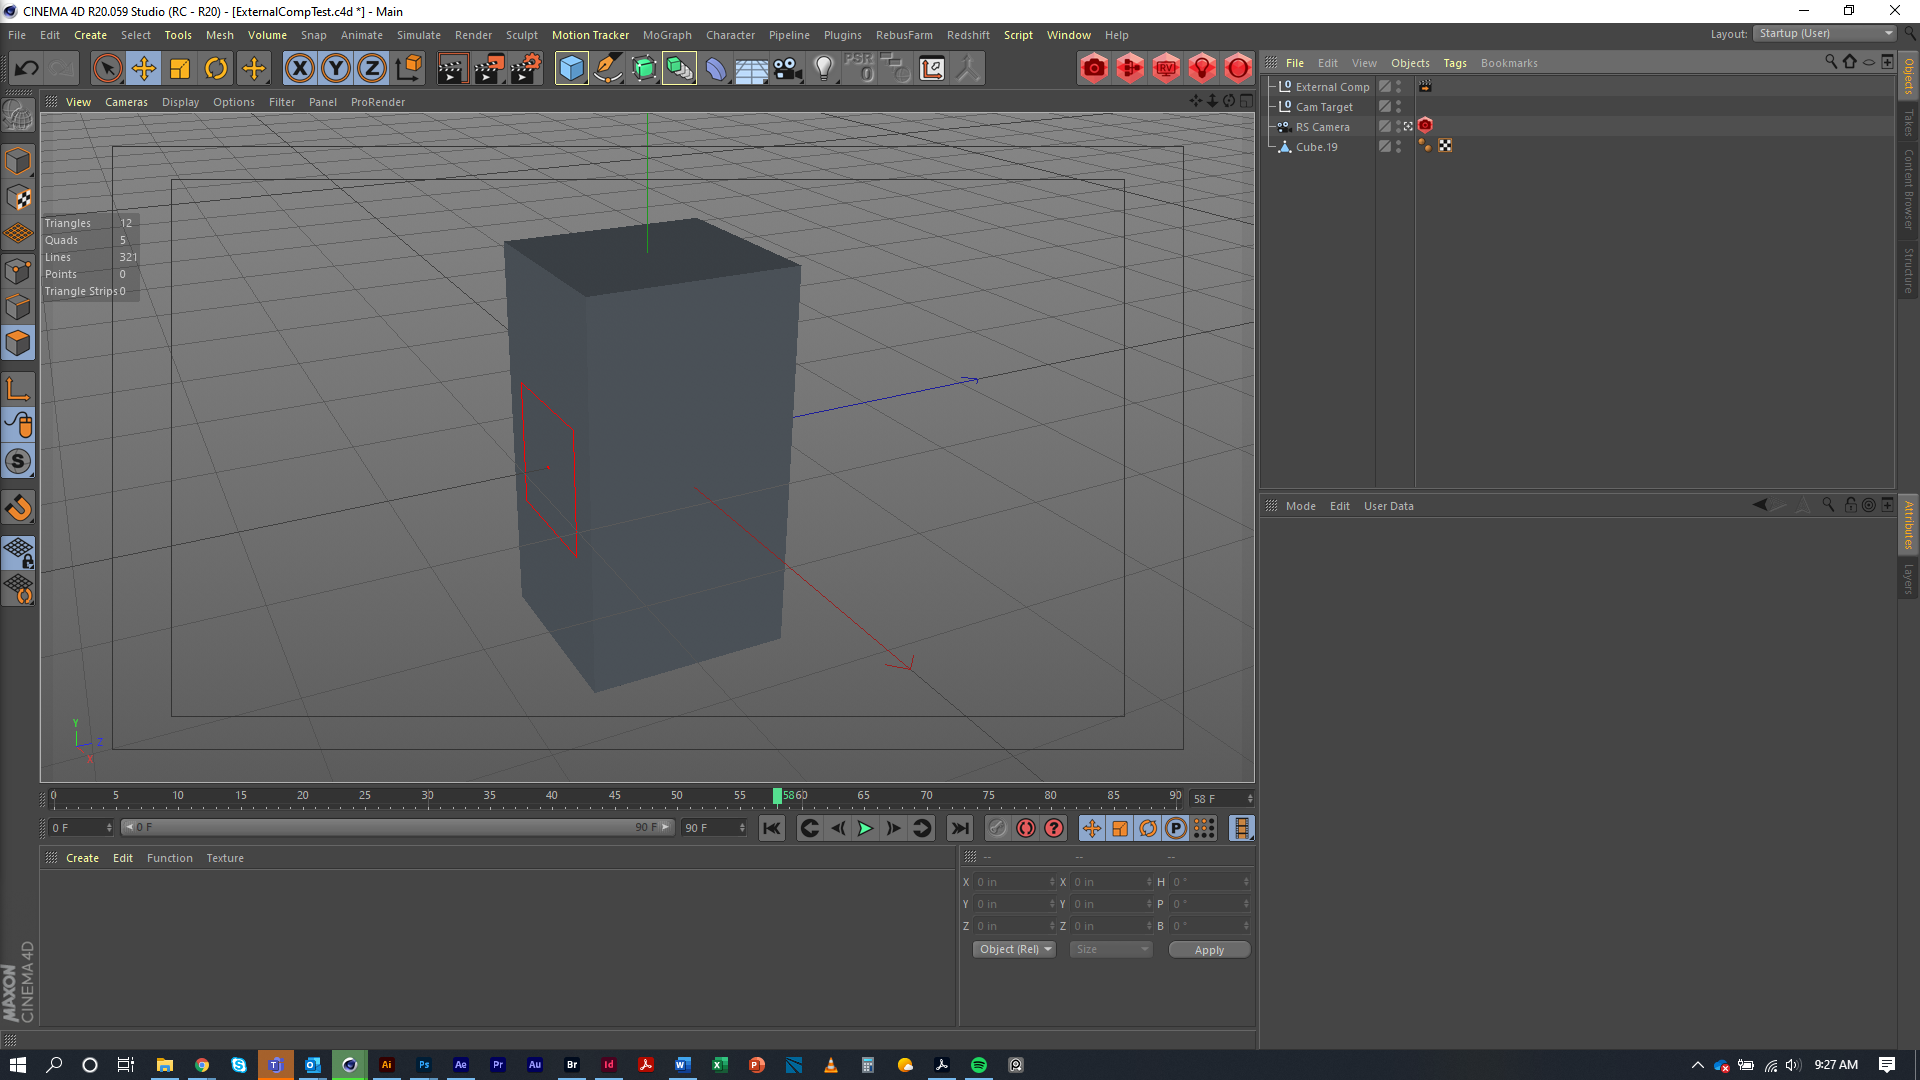Image resolution: width=1920 pixels, height=1080 pixels.
Task: Create a new Camera object
Action: 787,68
